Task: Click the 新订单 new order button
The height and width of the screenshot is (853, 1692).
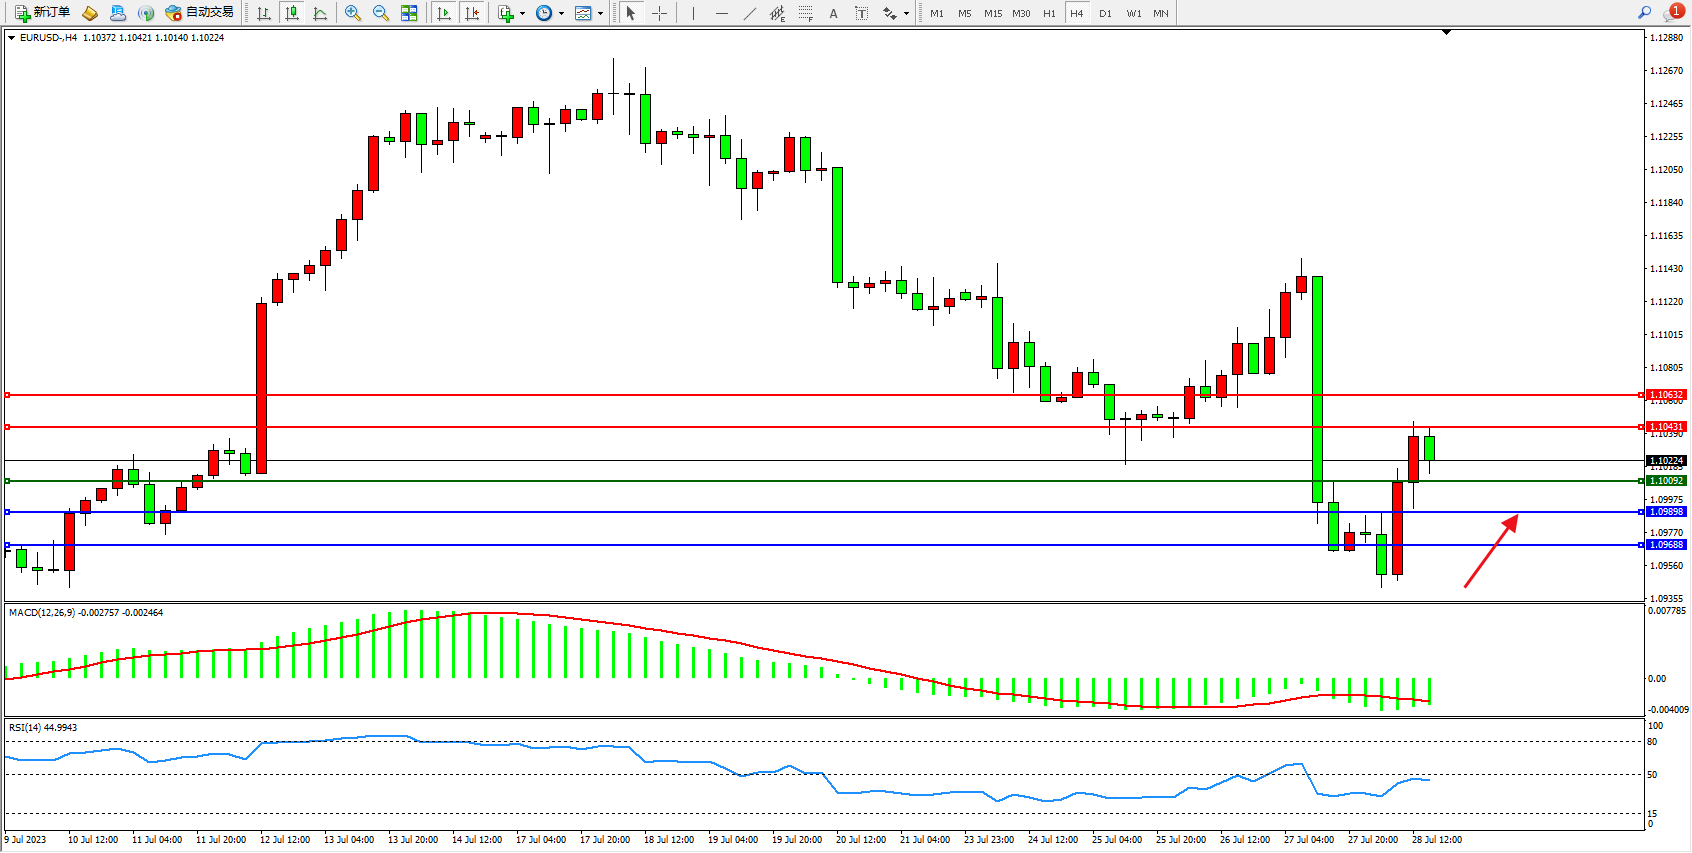Action: click(42, 13)
